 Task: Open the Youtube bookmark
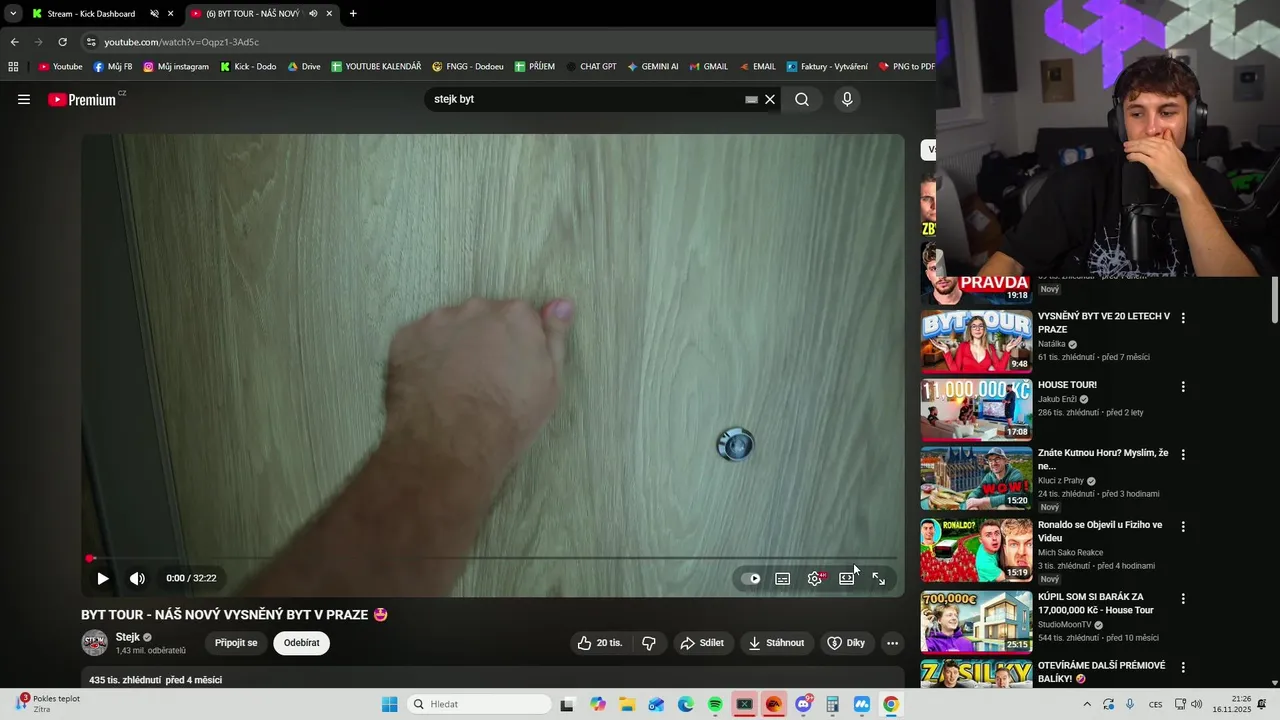60,67
